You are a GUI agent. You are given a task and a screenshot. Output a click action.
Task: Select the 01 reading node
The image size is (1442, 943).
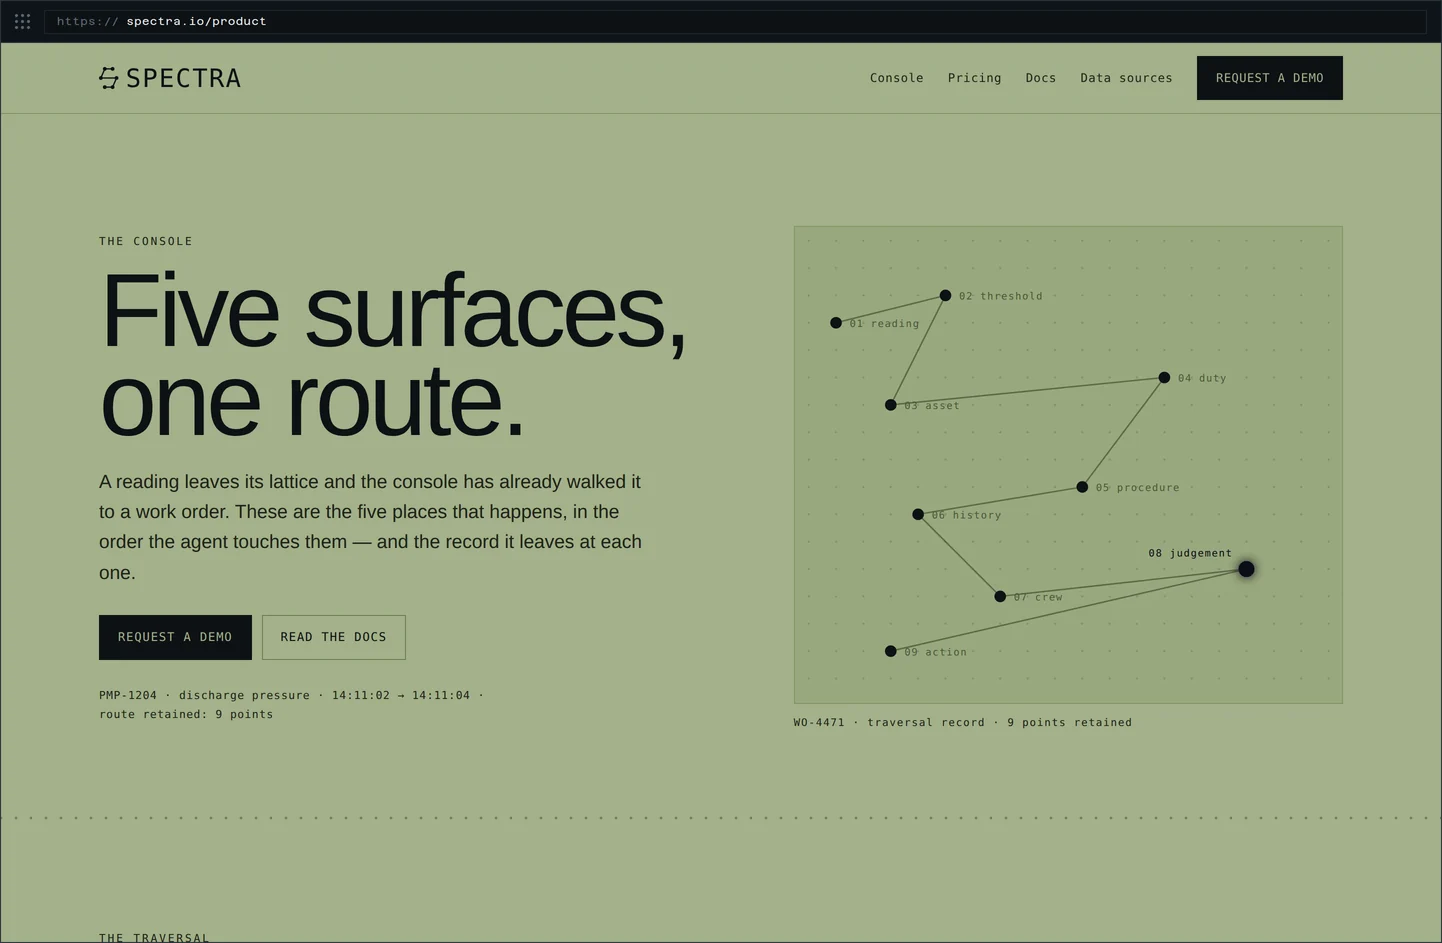point(836,323)
